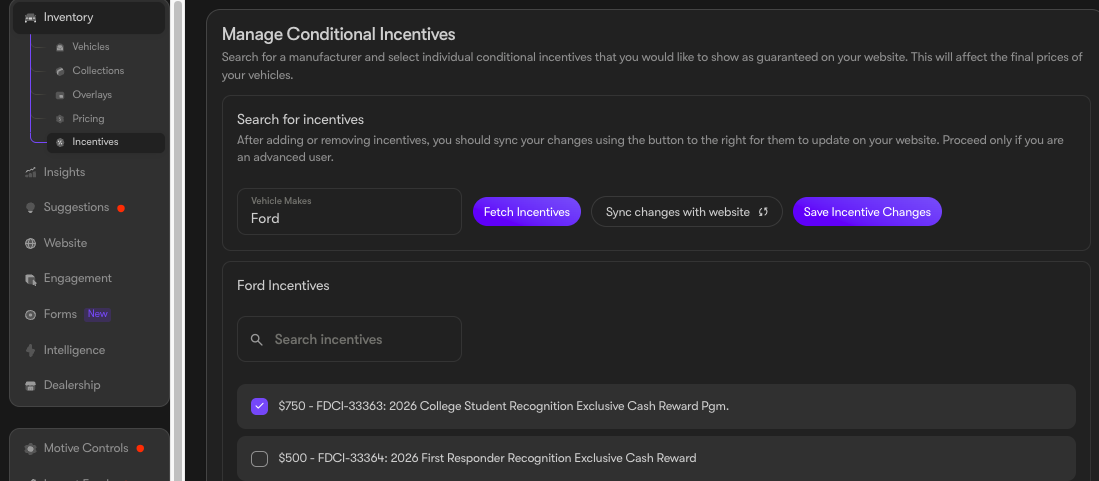Select Incentives in sidebar
Screen dimensions: 1099x481
106,142
